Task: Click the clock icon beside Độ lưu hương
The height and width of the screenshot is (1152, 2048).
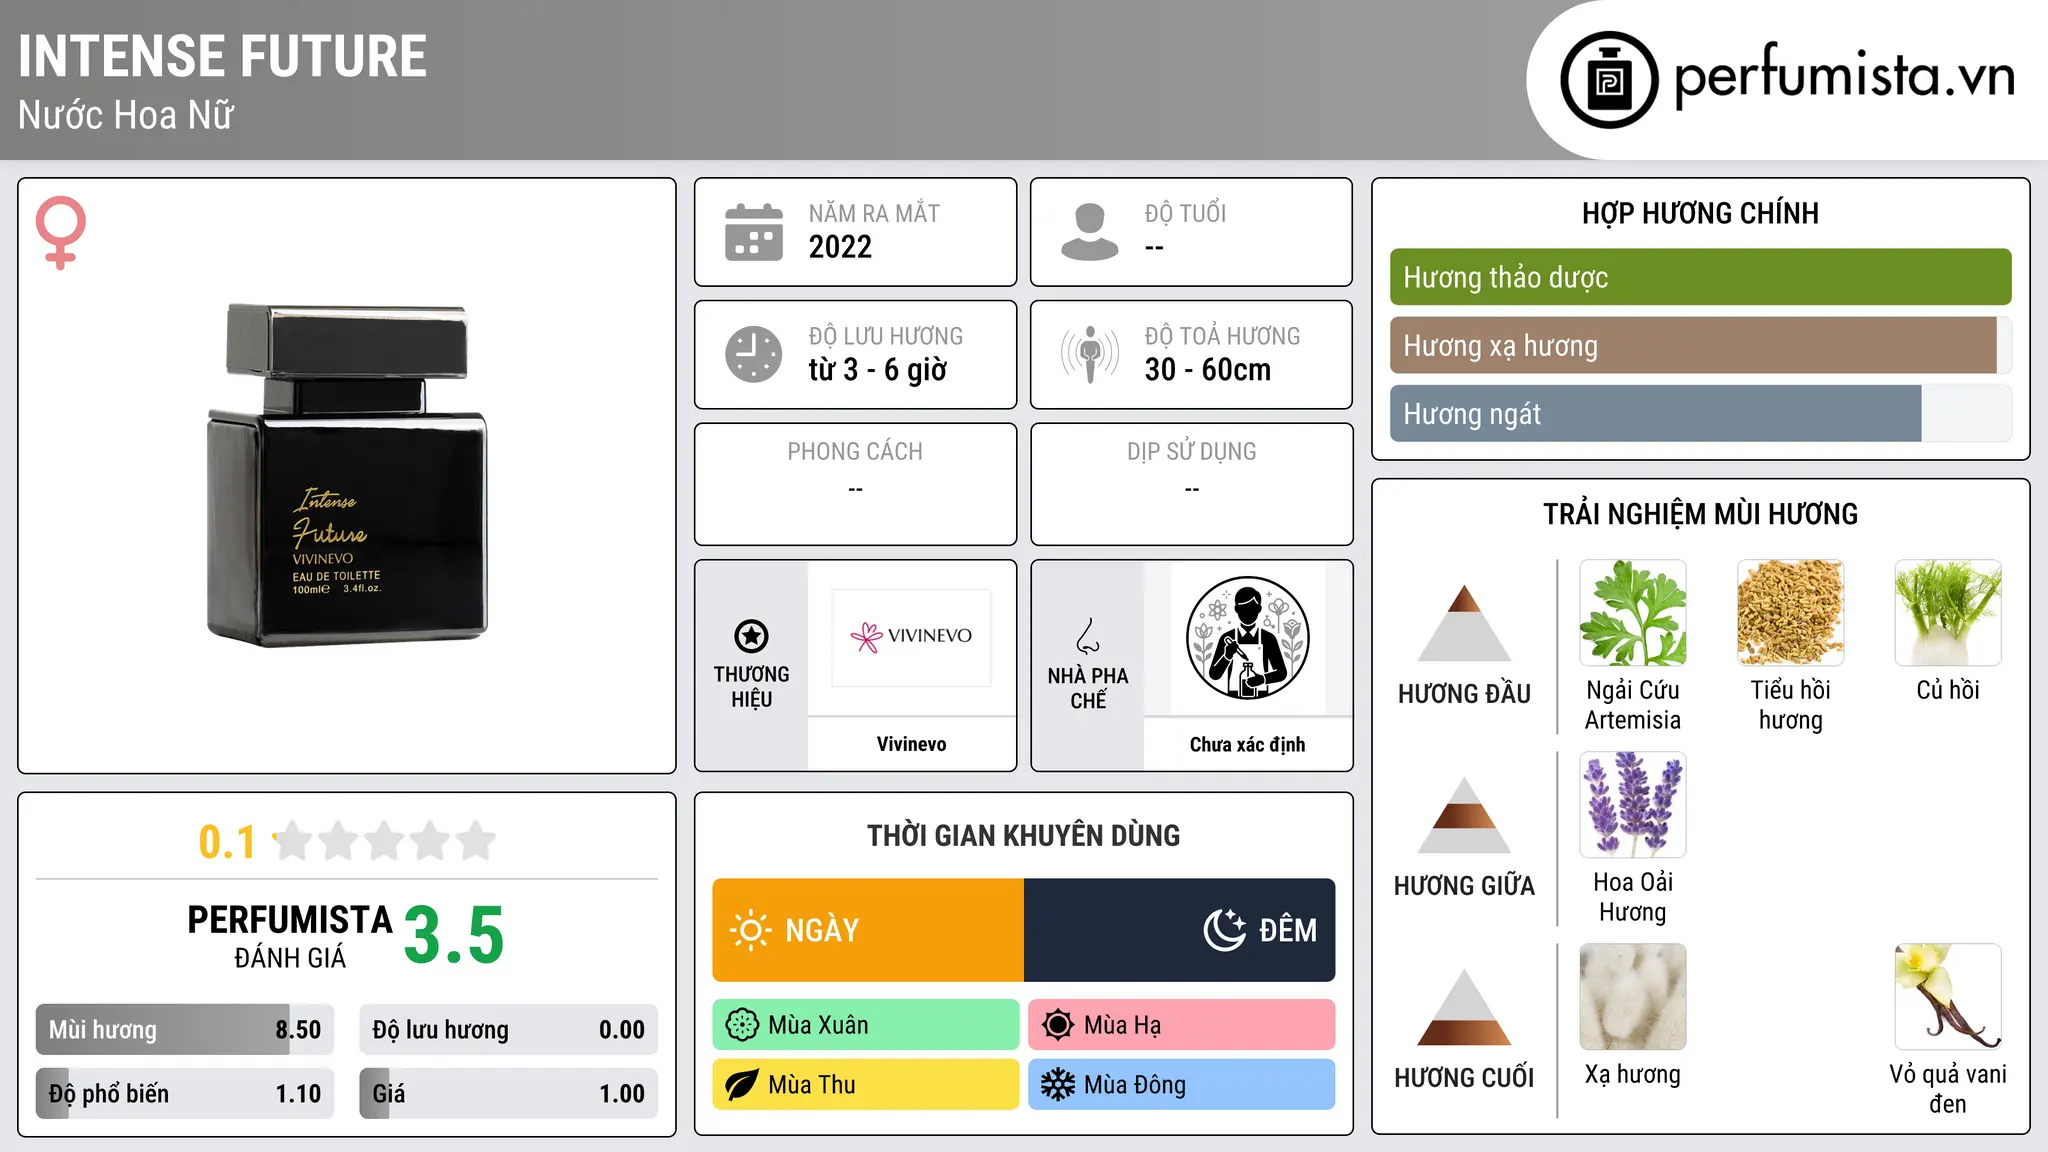Action: point(754,354)
